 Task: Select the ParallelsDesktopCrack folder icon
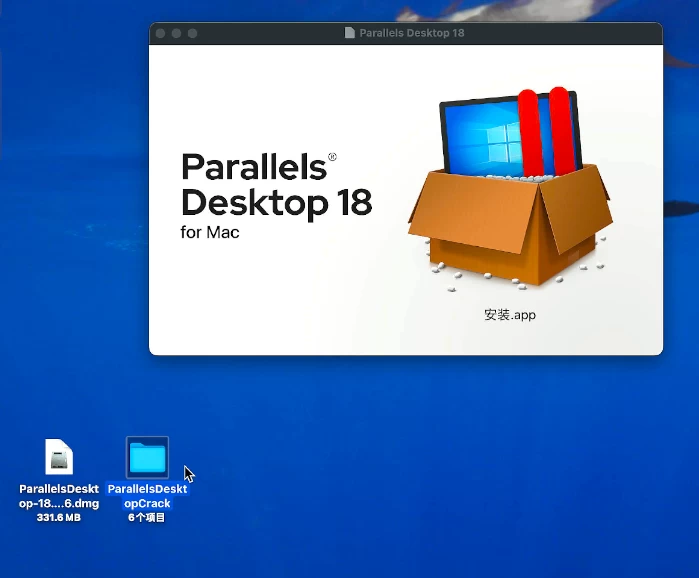click(x=147, y=457)
